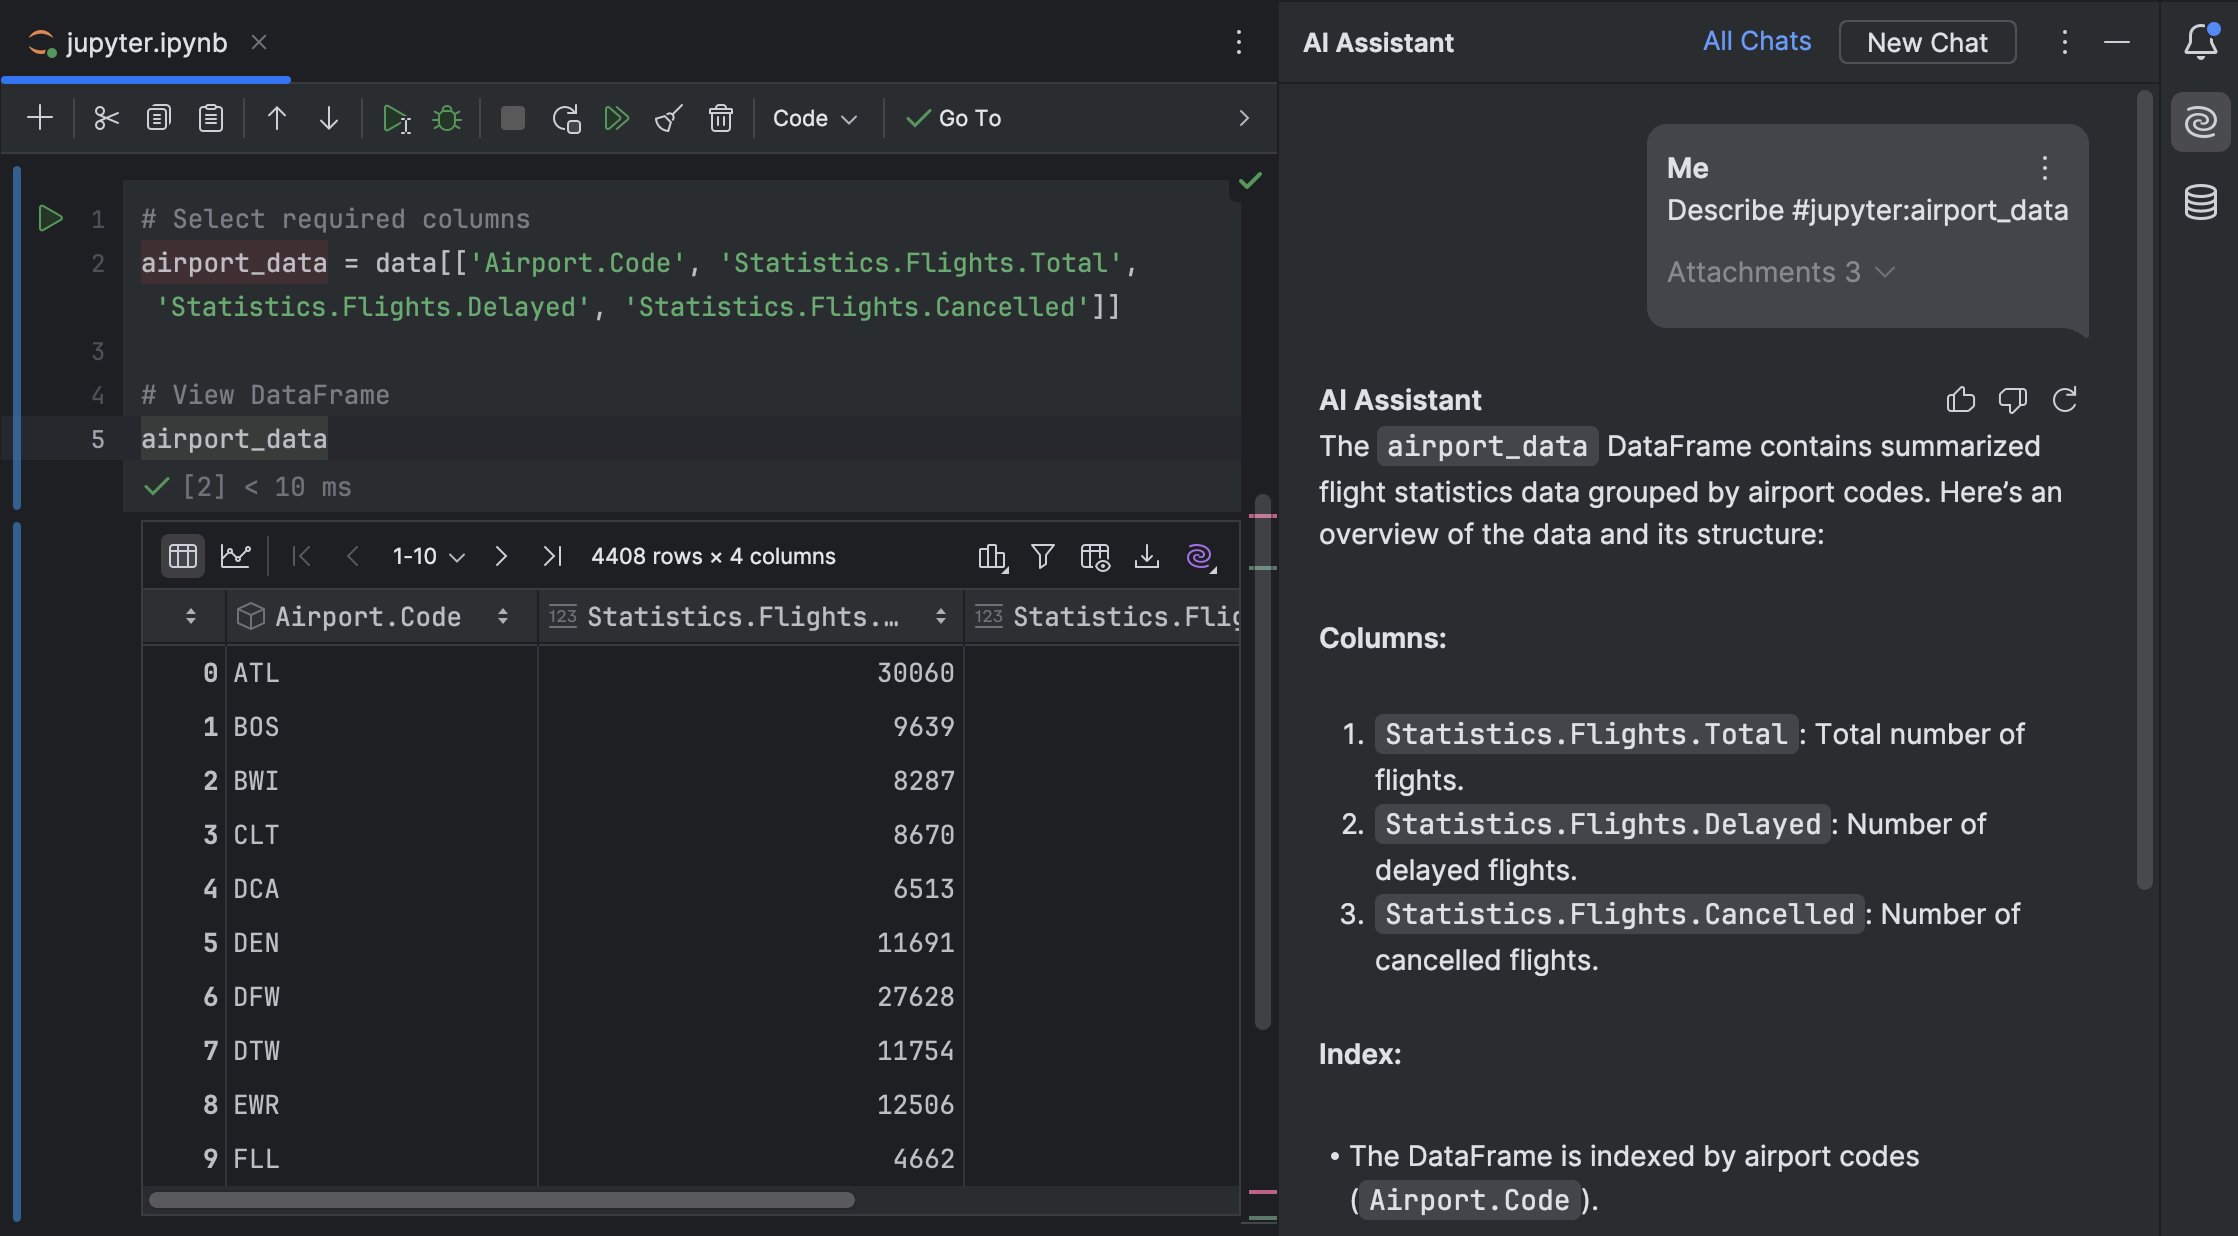The width and height of the screenshot is (2238, 1236).
Task: Click the Cut cell scissors icon
Action: click(x=106, y=118)
